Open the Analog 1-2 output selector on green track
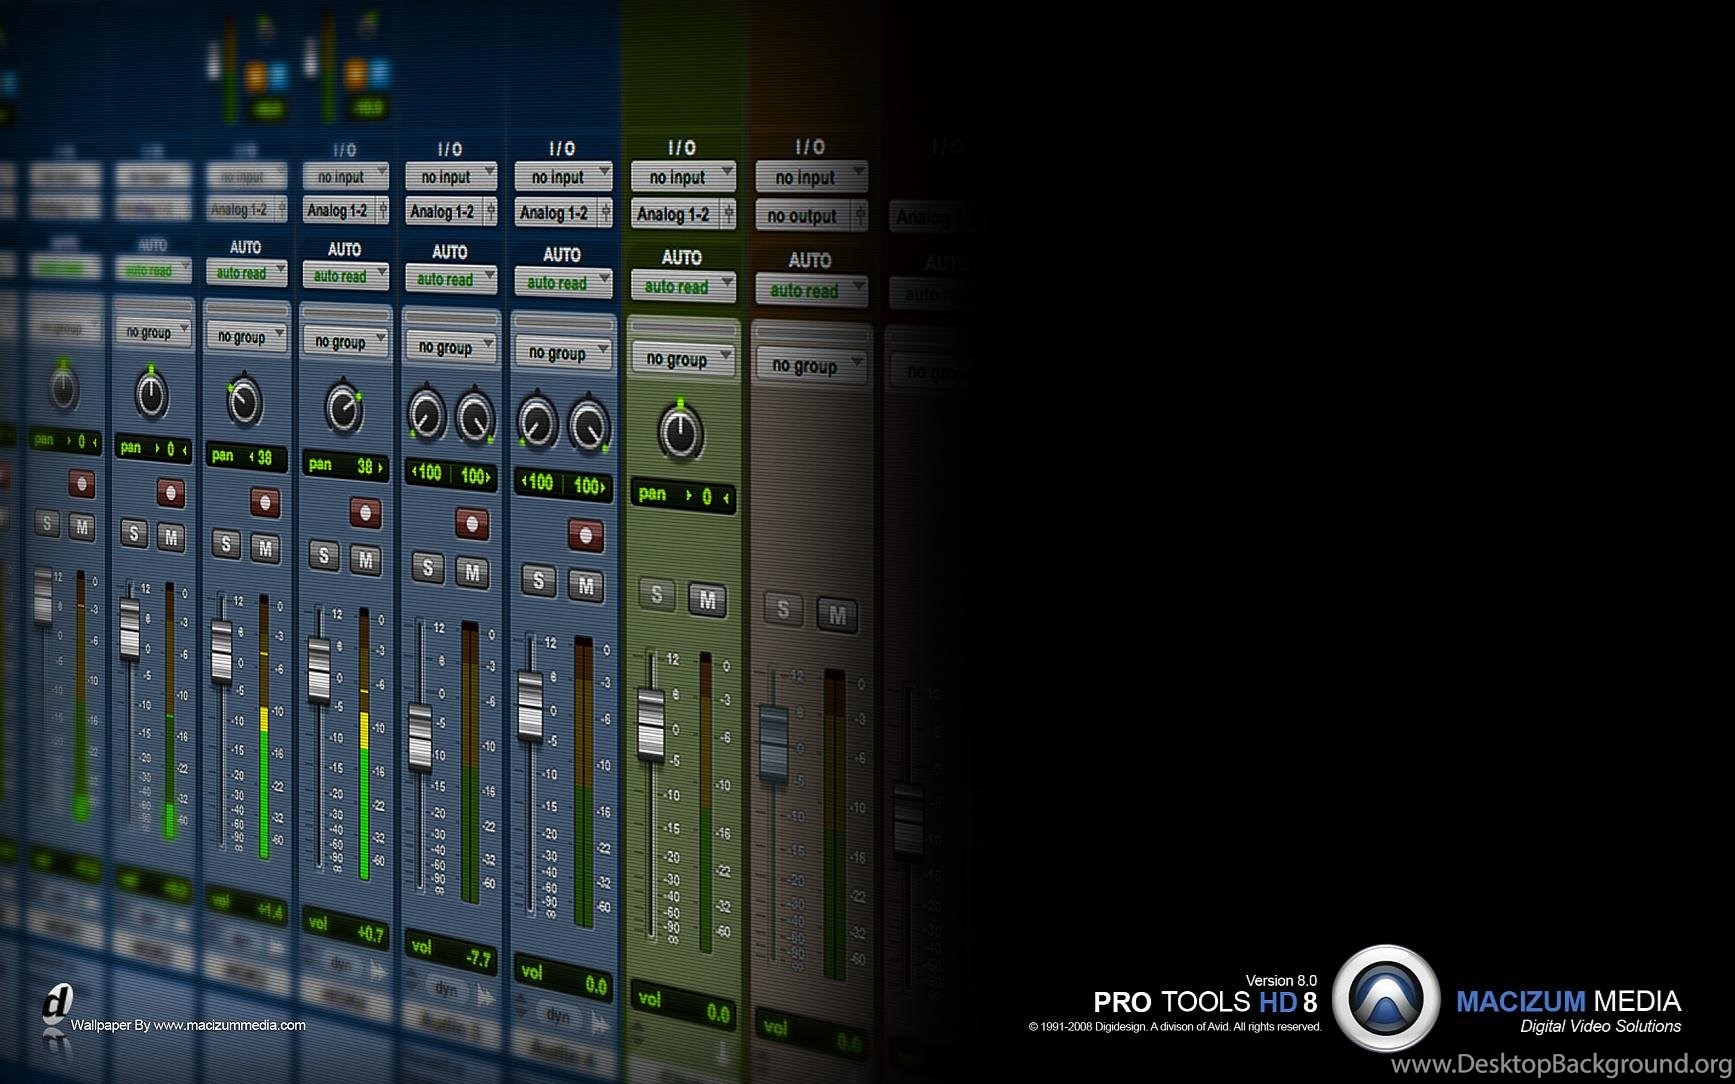 675,214
